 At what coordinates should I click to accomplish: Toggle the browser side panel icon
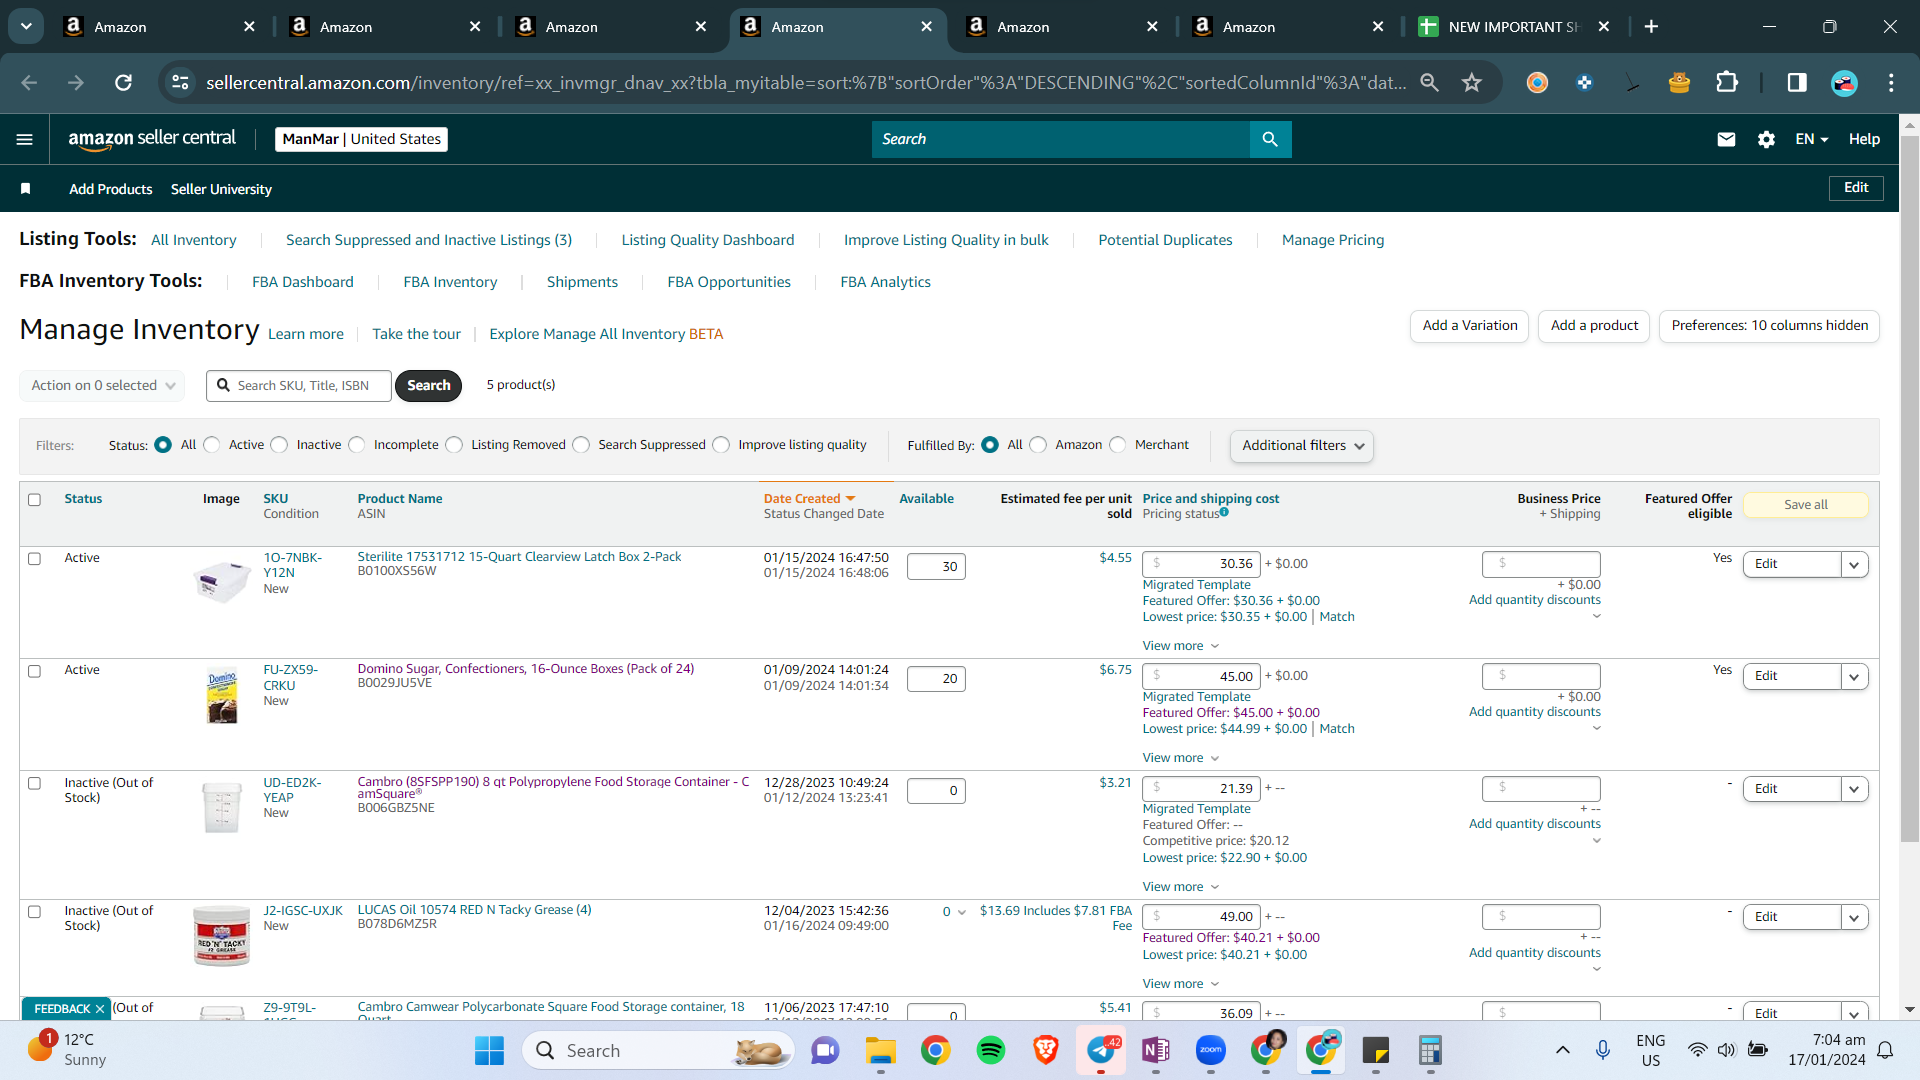[x=1797, y=82]
